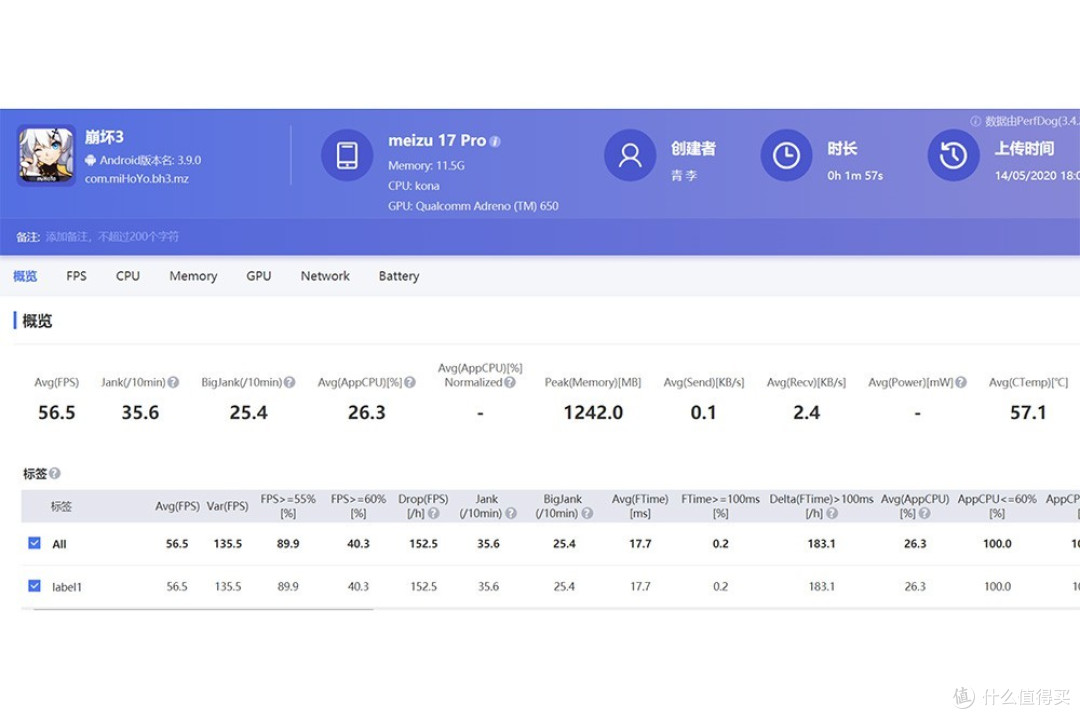Click the Avg(Send) value 0.1
This screenshot has width=1080, height=719.
coord(703,413)
